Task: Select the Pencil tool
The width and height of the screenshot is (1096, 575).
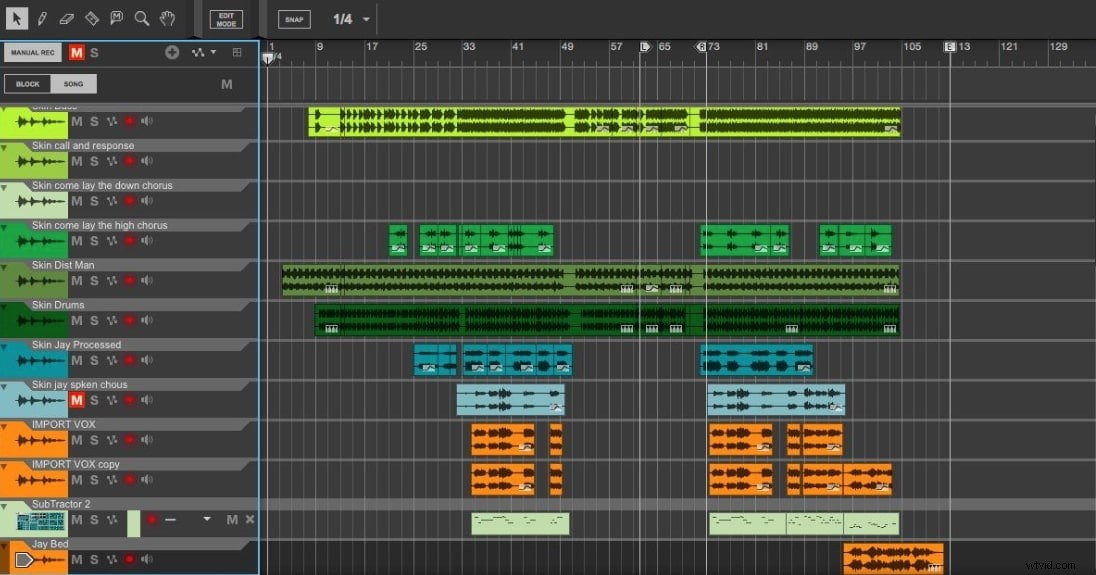Action: pos(42,18)
